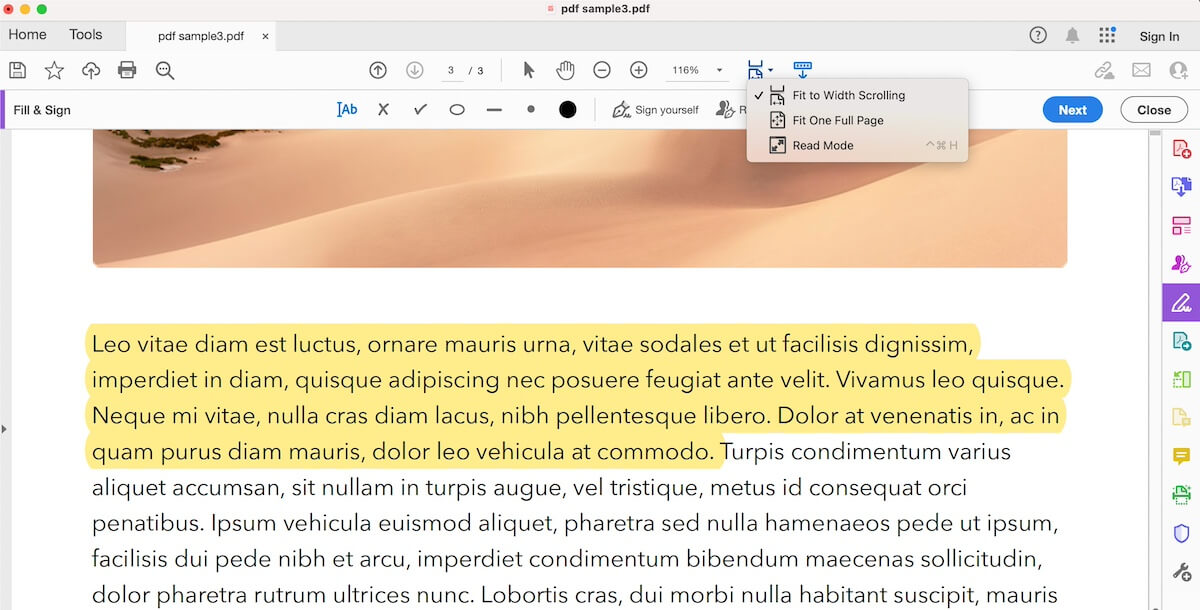Open the Combine Files tool

click(1181, 186)
